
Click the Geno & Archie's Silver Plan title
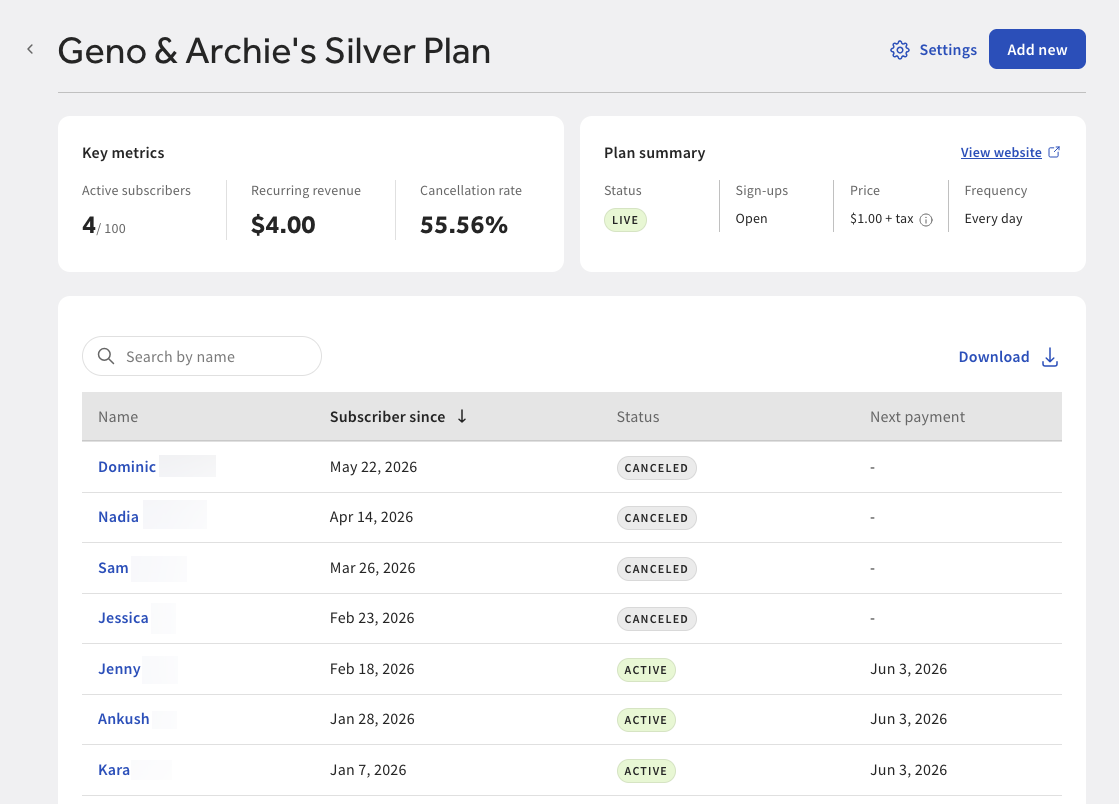tap(274, 51)
